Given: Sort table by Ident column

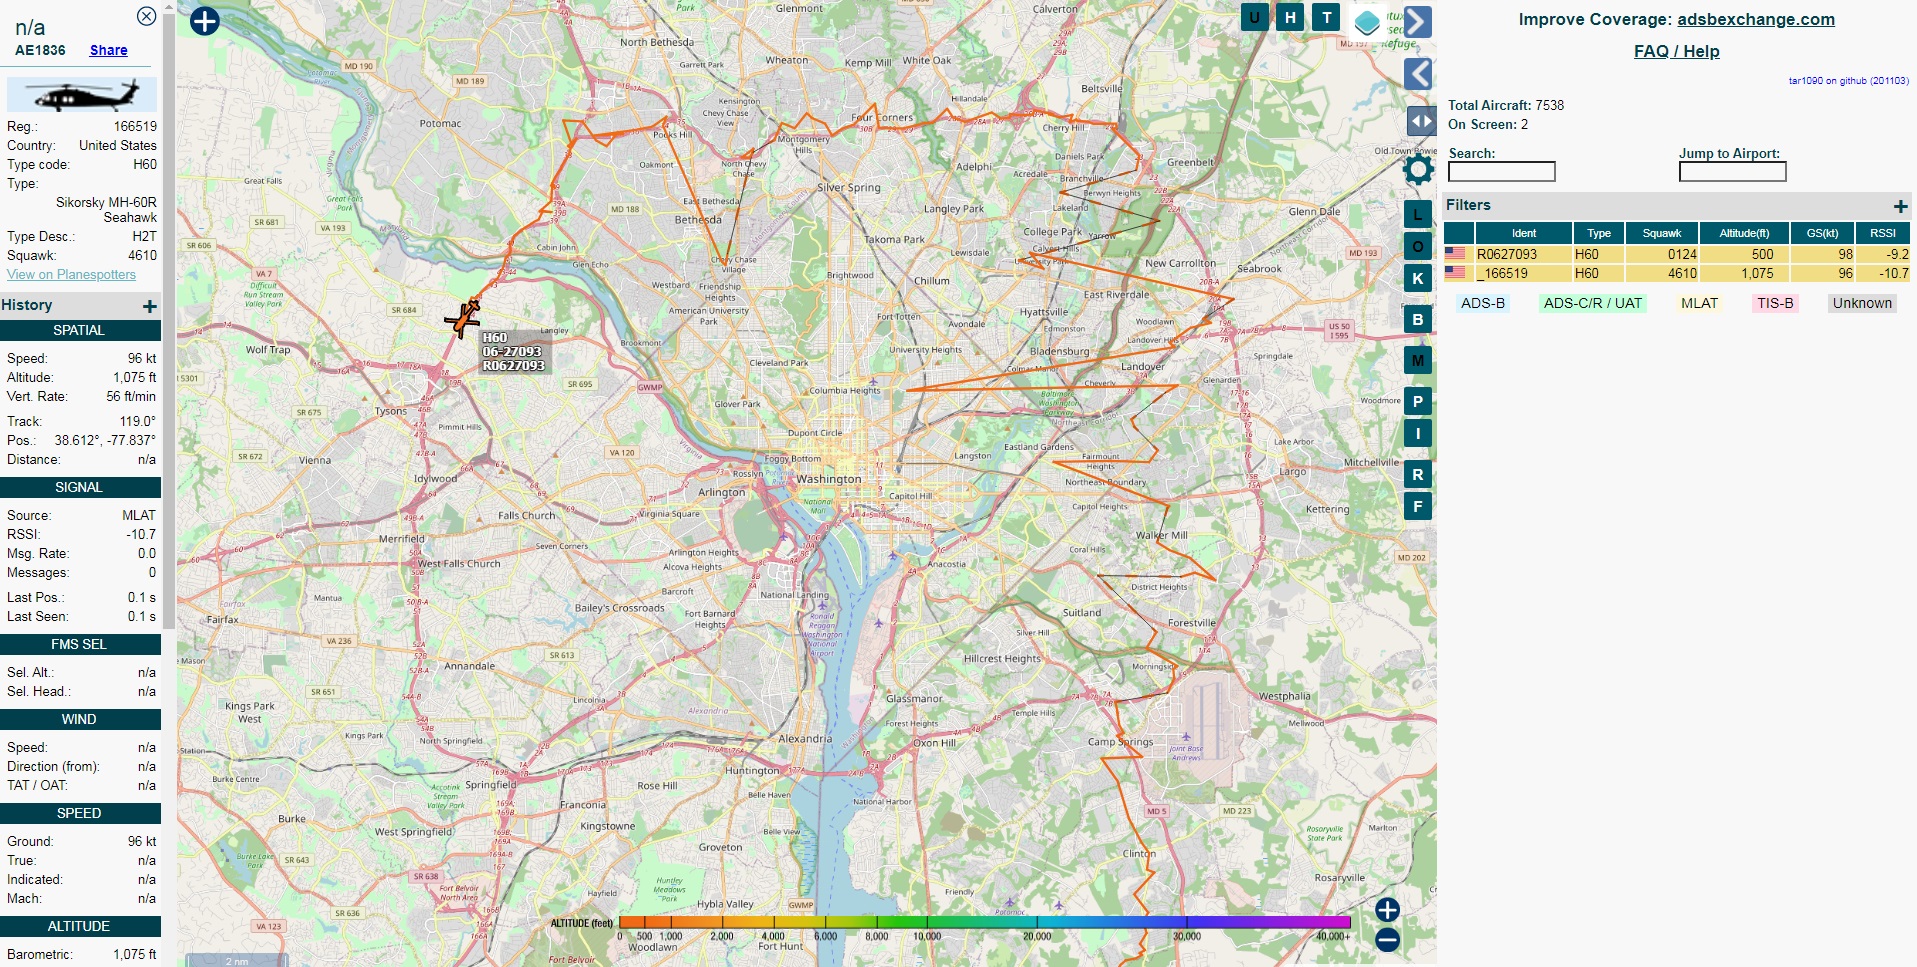Looking at the screenshot, I should tap(1523, 233).
